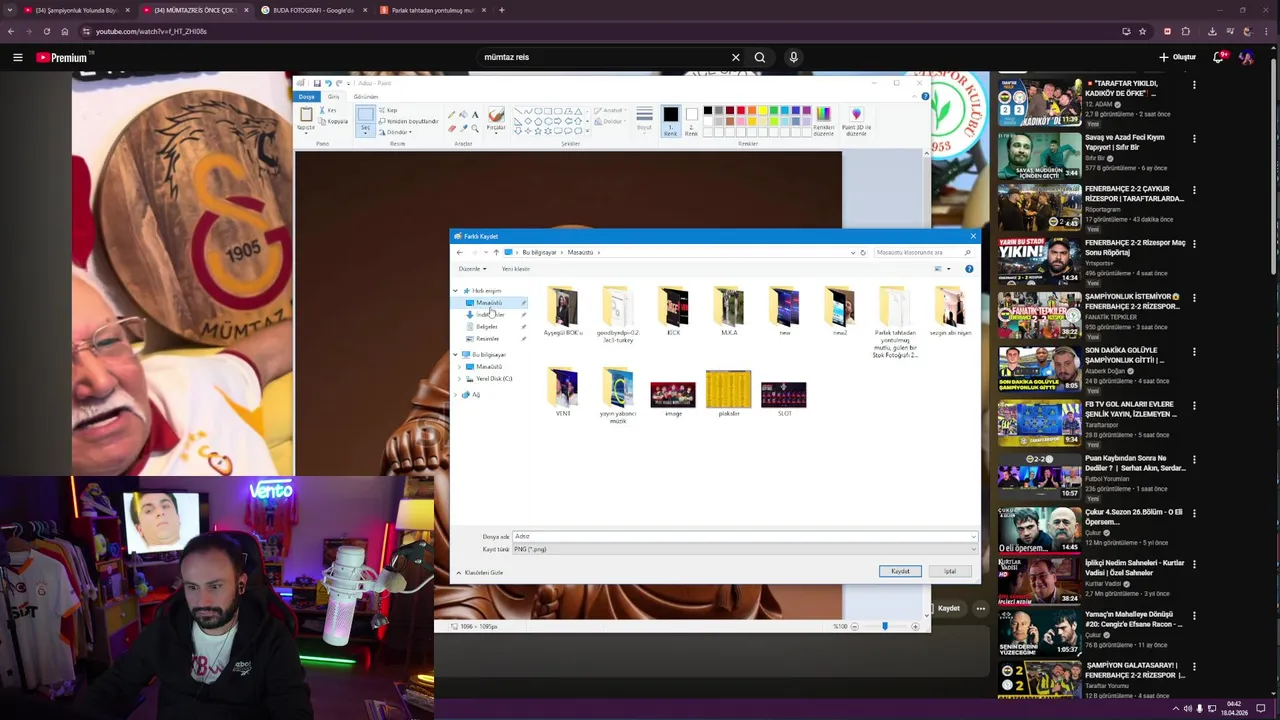Collapse the Hızlı erişim tree node

click(455, 290)
